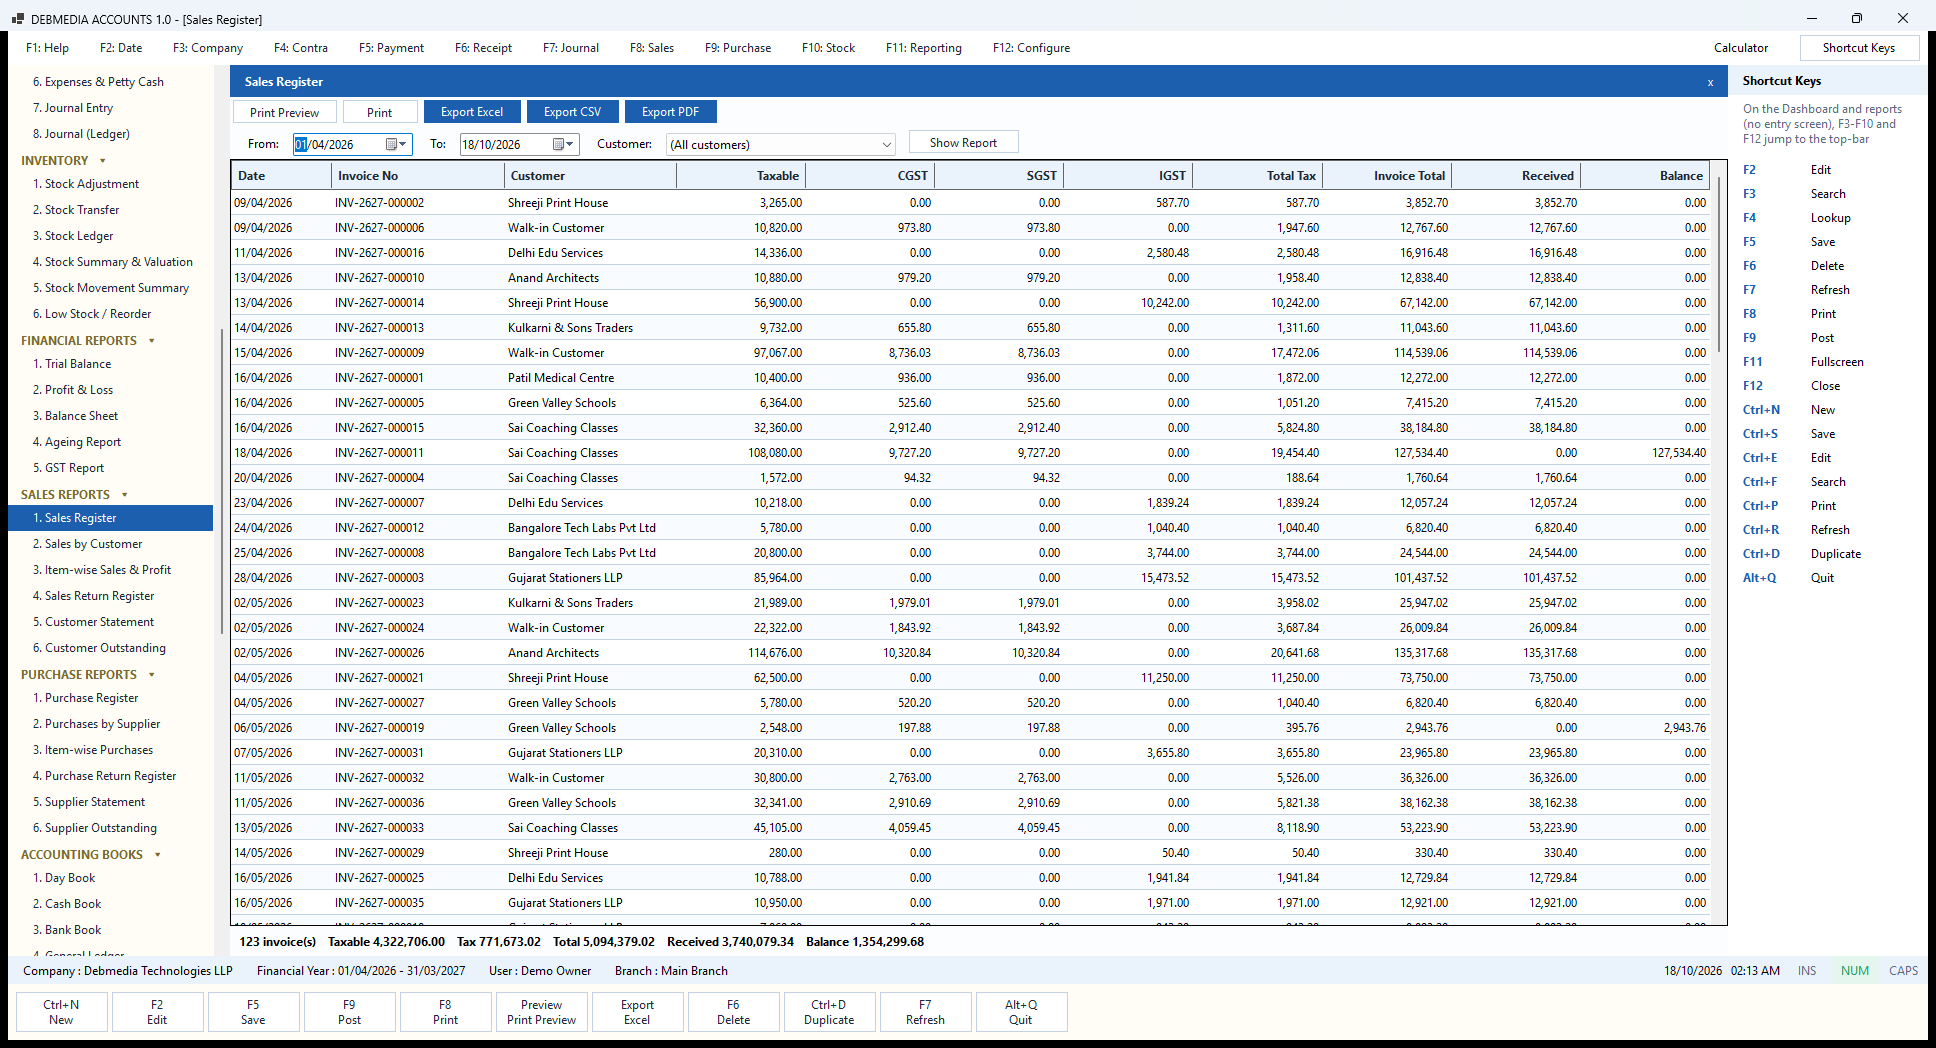Sort by the Invoice No column header
Image resolution: width=1936 pixels, height=1048 pixels.
tap(417, 176)
